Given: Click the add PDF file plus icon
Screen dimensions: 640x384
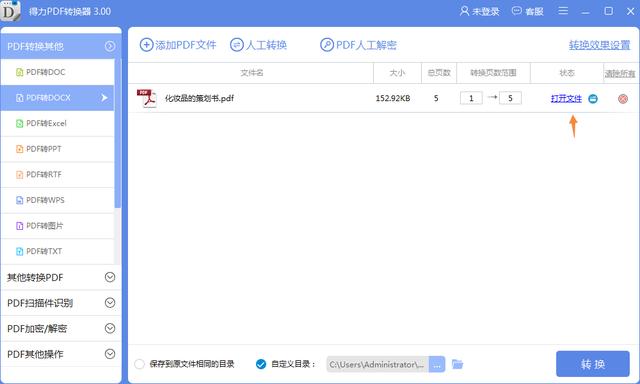Looking at the screenshot, I should (x=146, y=44).
